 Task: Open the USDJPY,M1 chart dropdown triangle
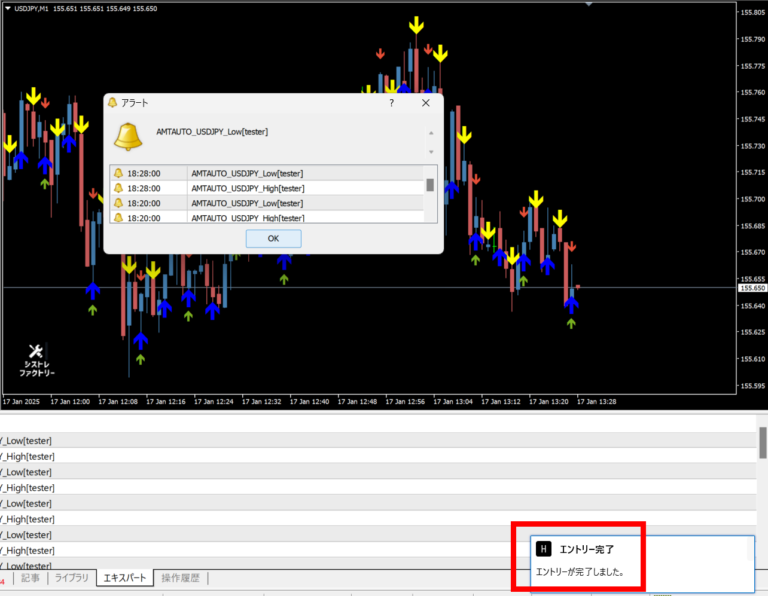coord(6,9)
